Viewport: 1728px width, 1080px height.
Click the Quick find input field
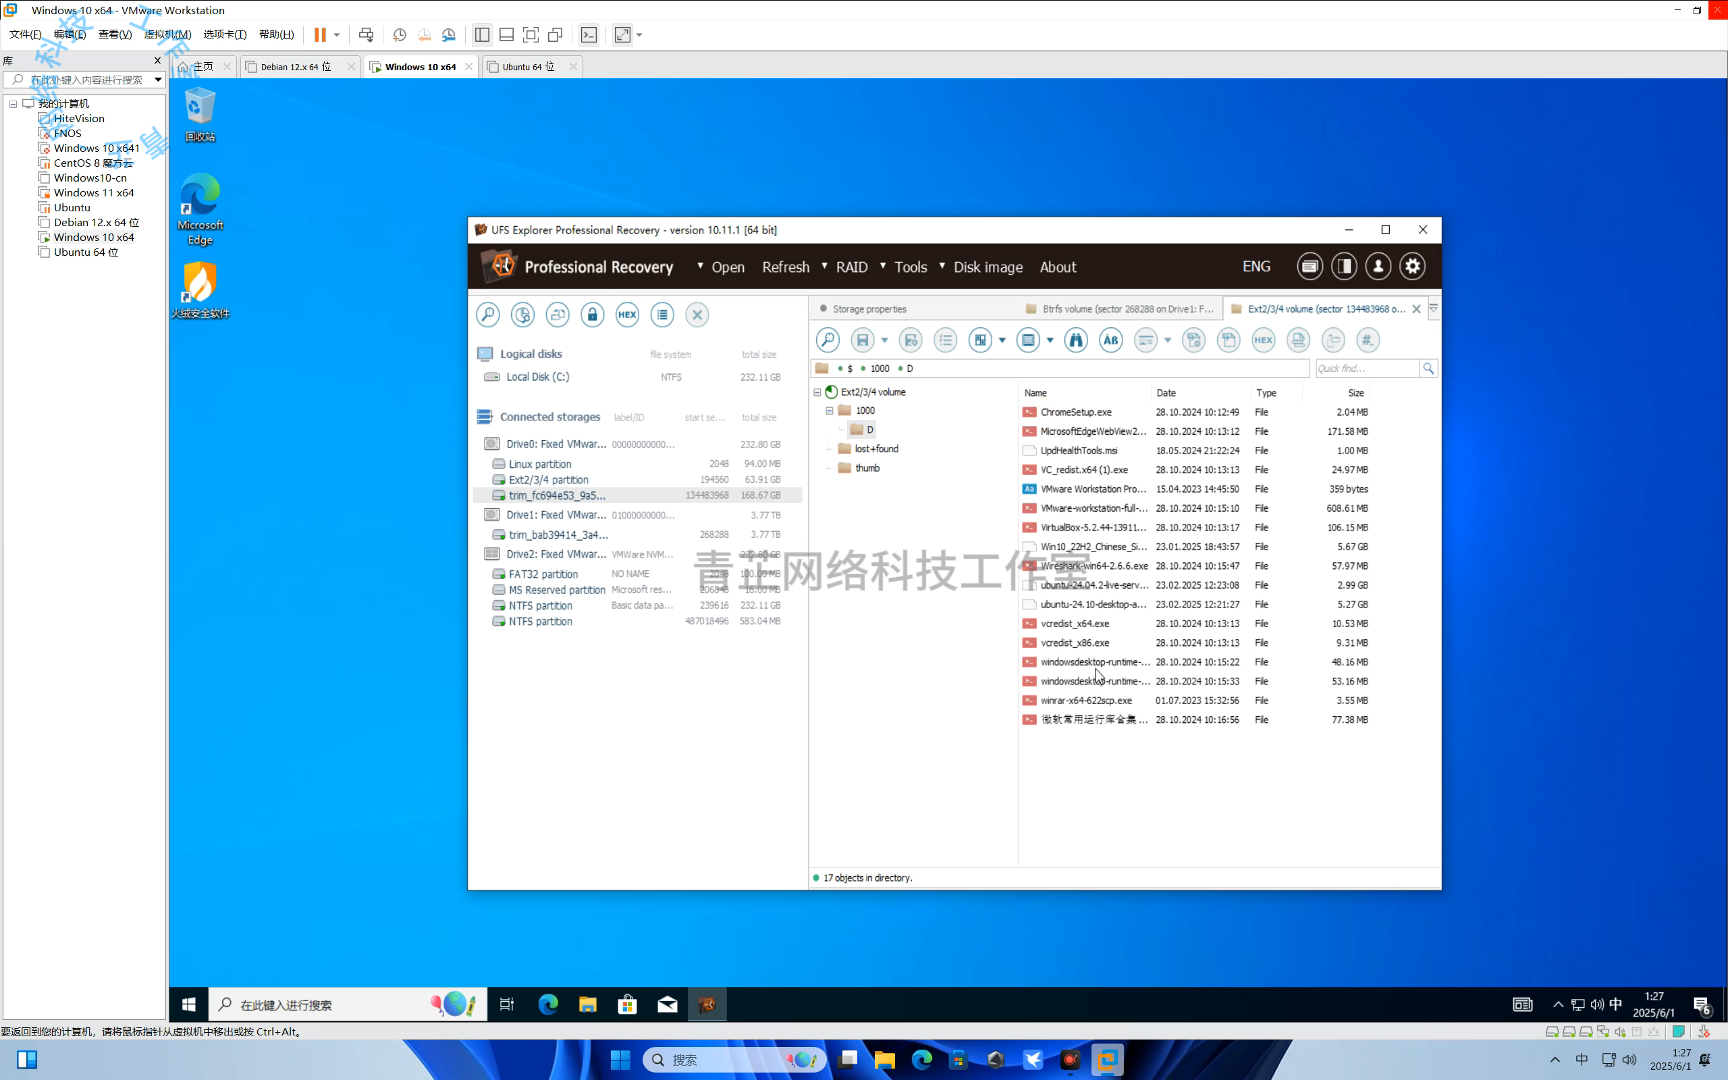click(1366, 369)
